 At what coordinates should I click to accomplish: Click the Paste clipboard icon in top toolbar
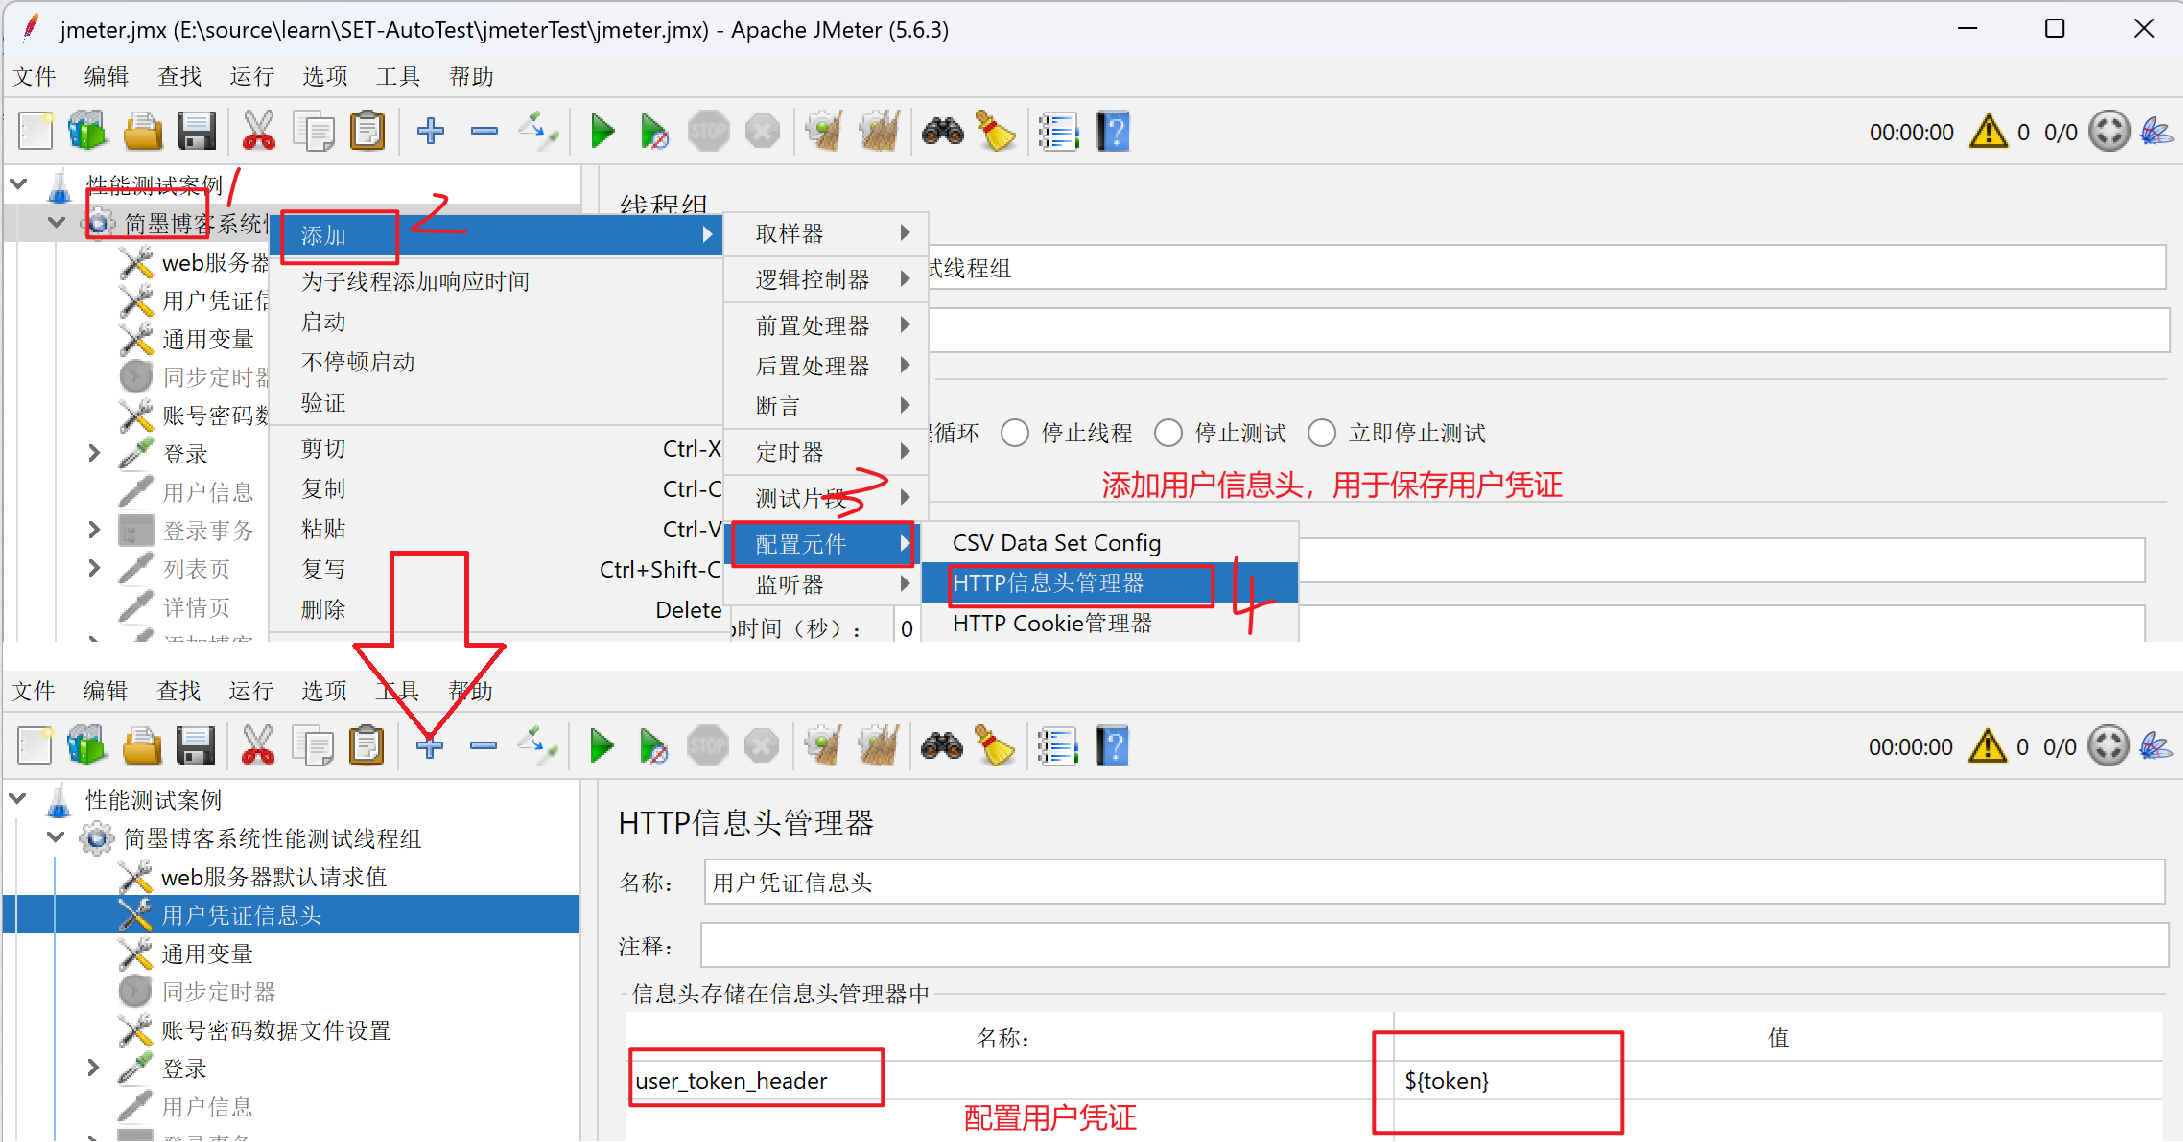368,131
